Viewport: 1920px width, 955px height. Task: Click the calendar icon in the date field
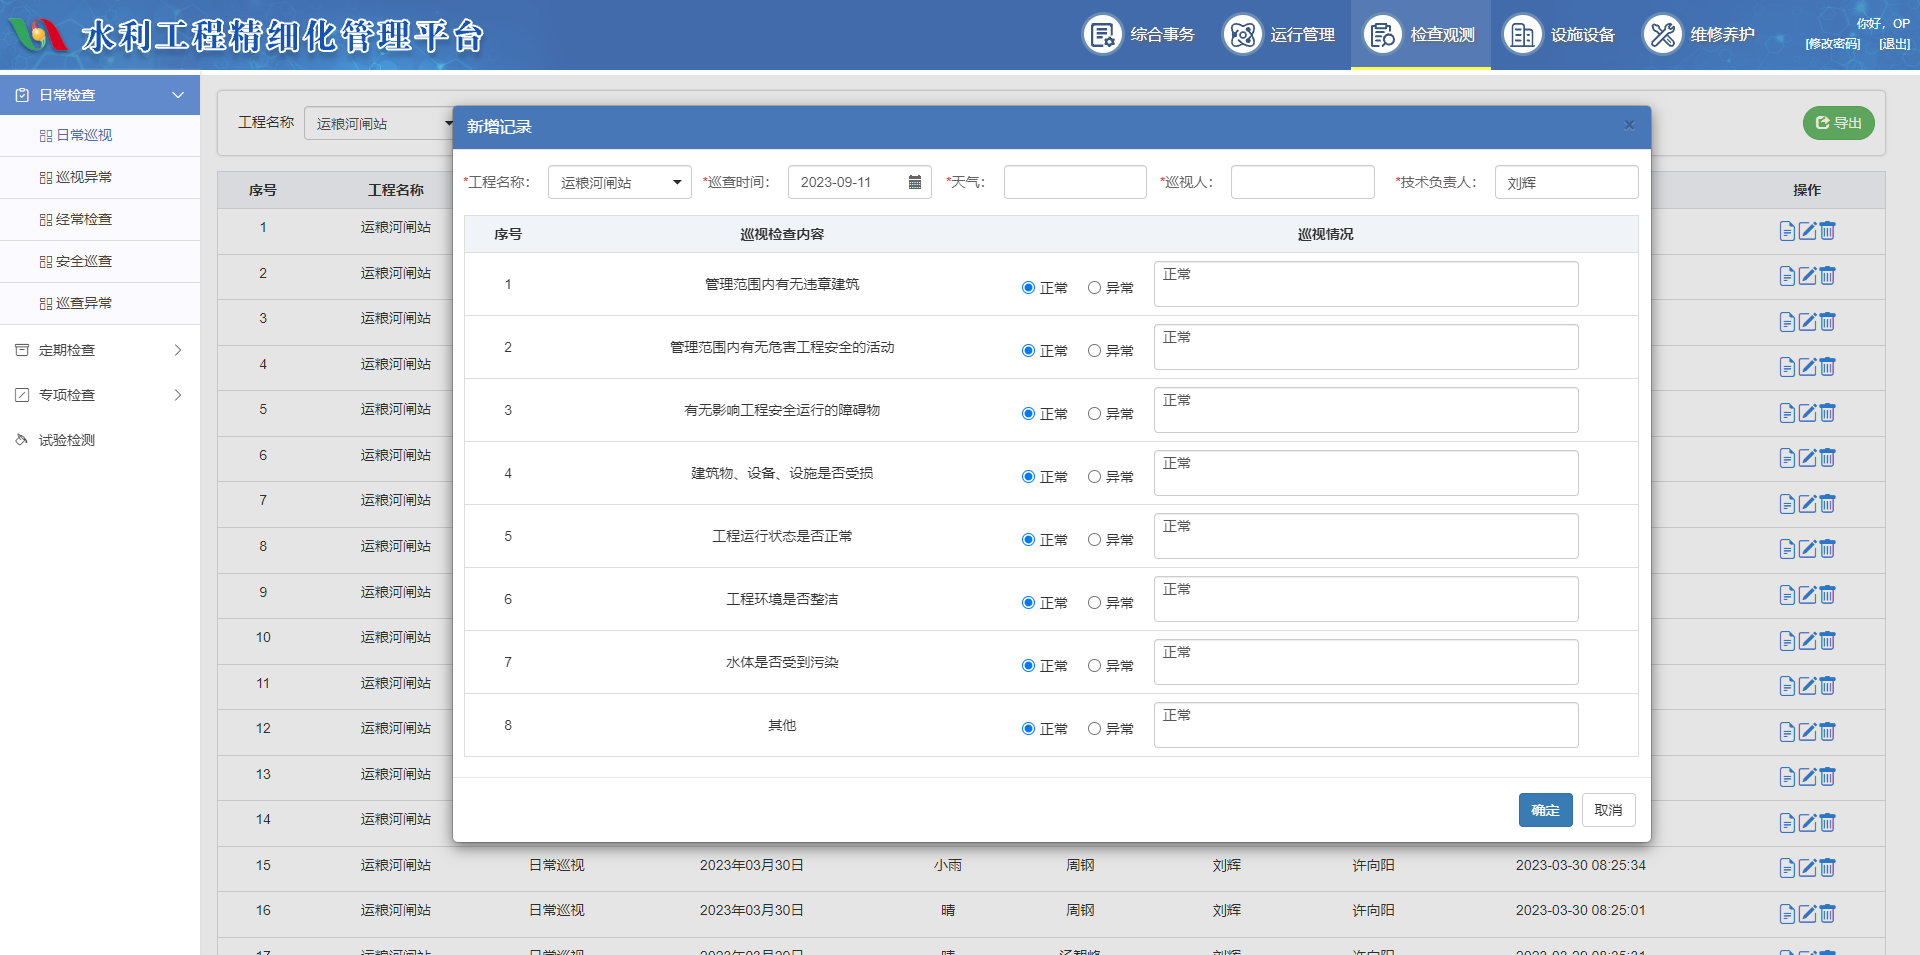[x=914, y=182]
